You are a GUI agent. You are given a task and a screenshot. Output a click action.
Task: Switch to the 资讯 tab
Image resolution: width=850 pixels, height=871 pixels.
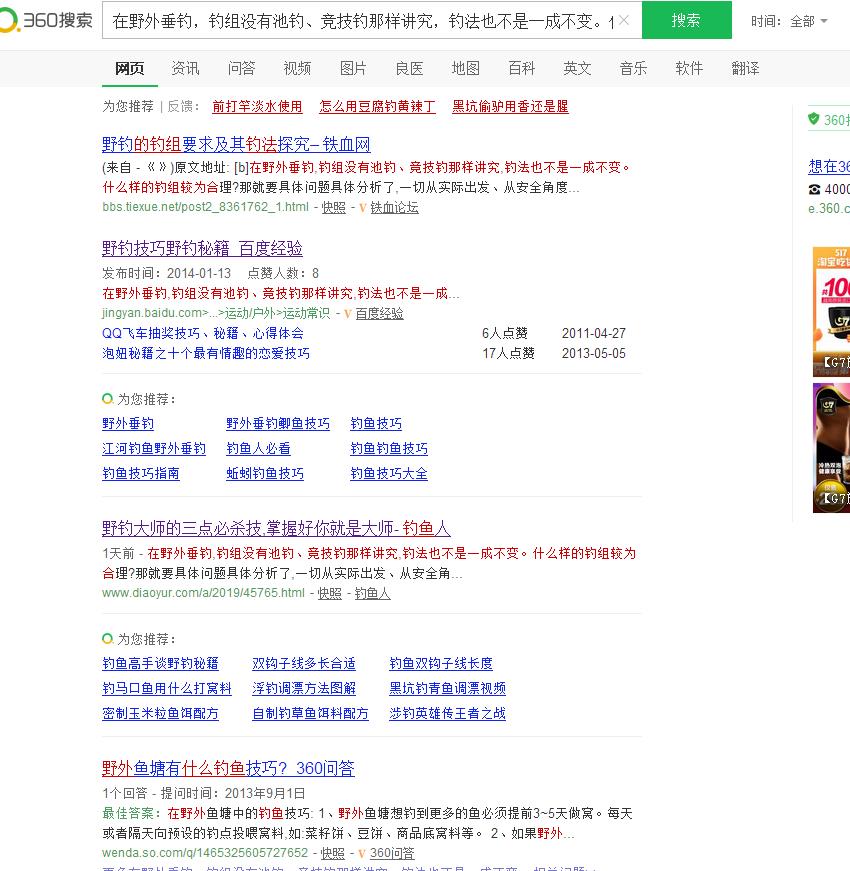click(x=186, y=68)
